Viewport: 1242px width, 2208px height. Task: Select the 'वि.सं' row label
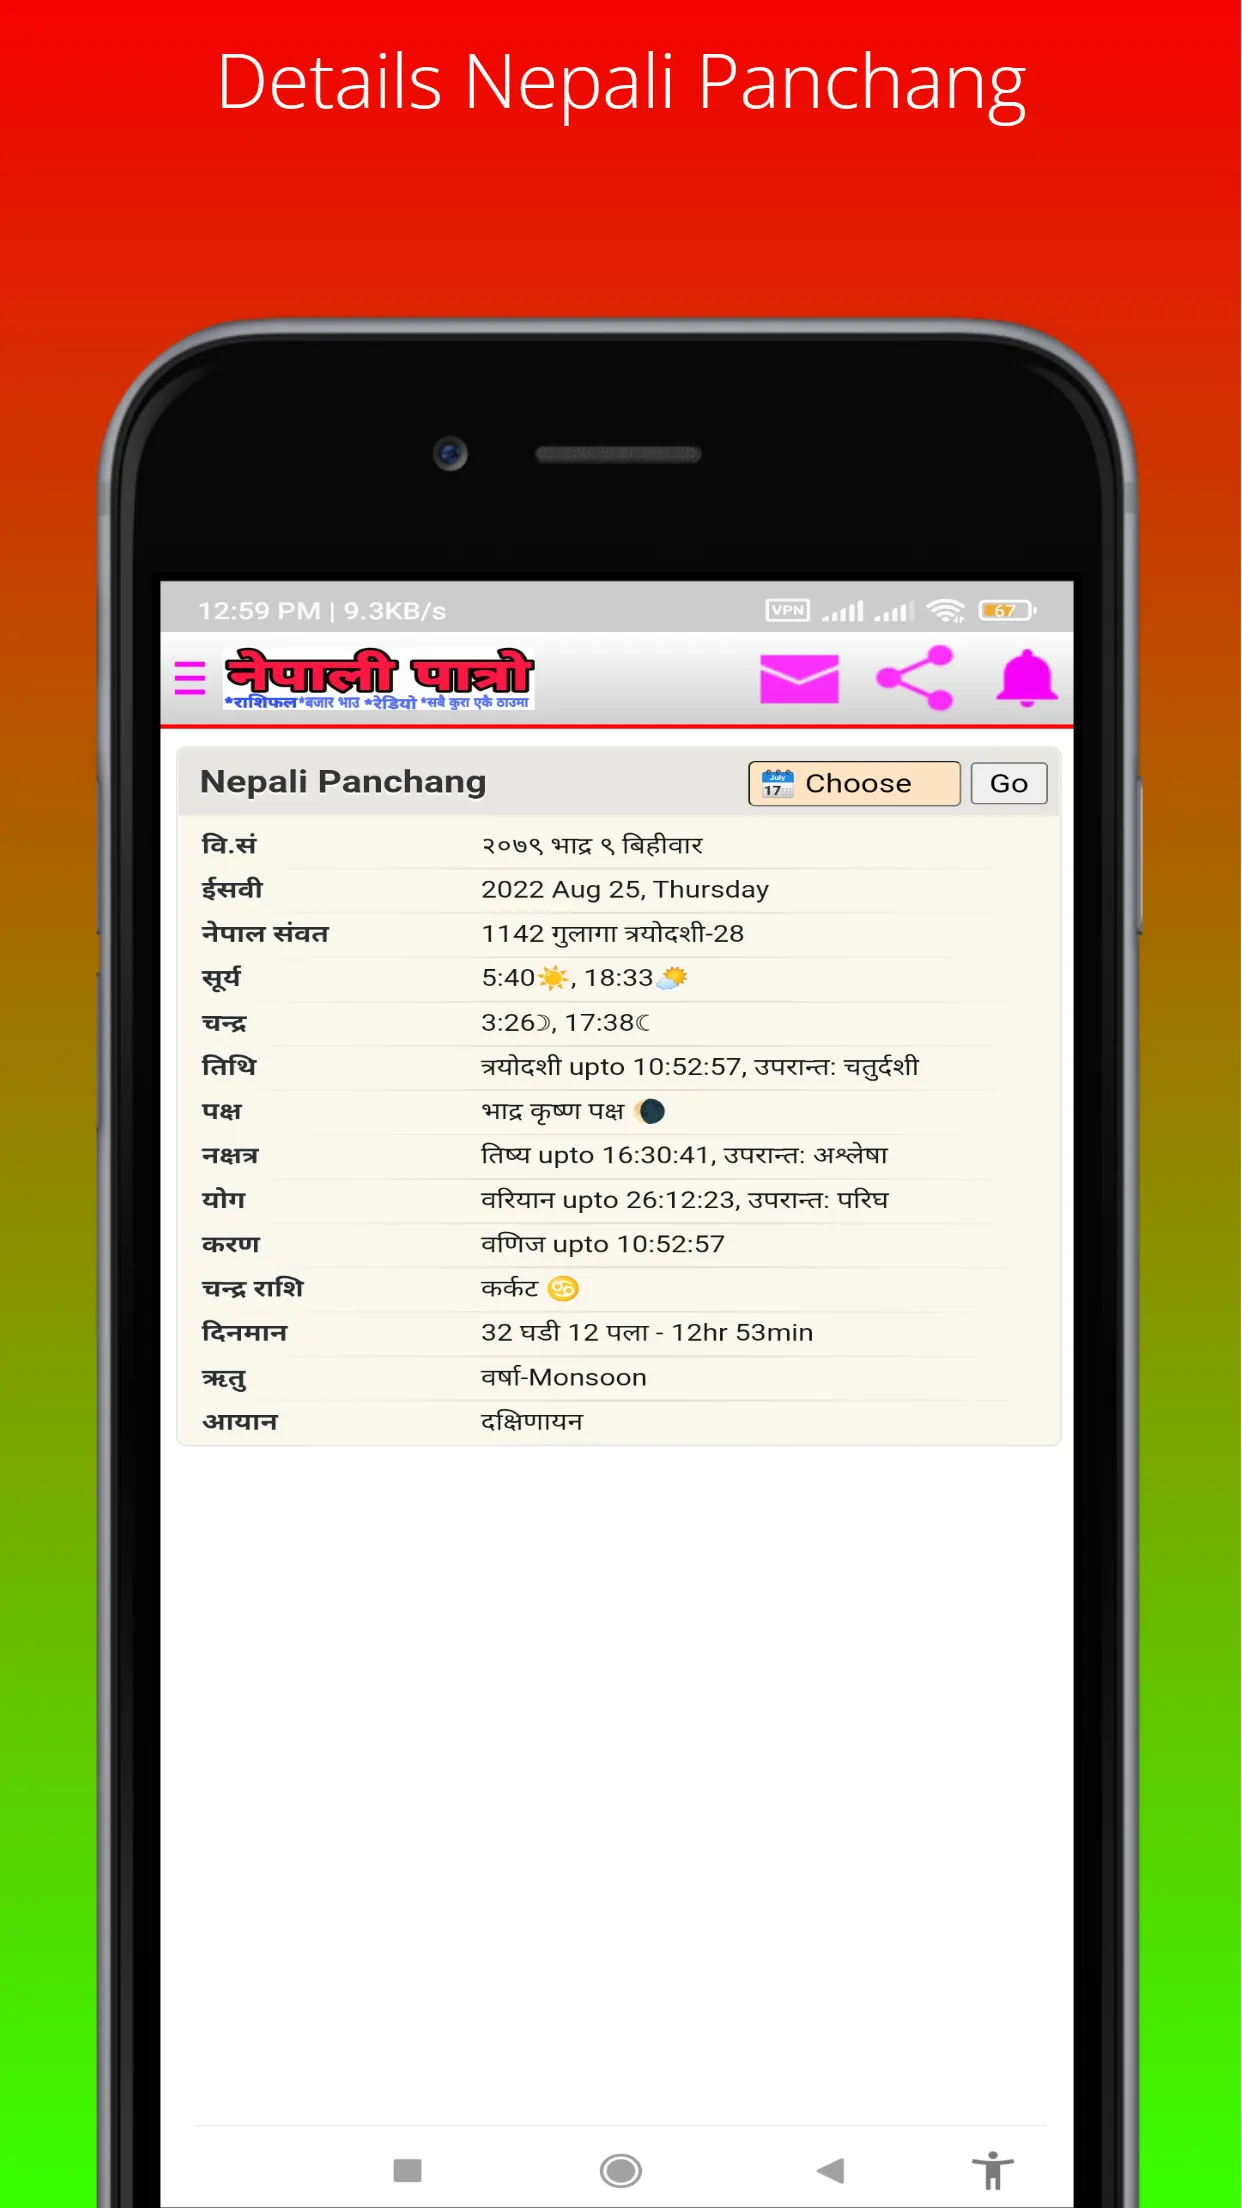[x=229, y=845]
